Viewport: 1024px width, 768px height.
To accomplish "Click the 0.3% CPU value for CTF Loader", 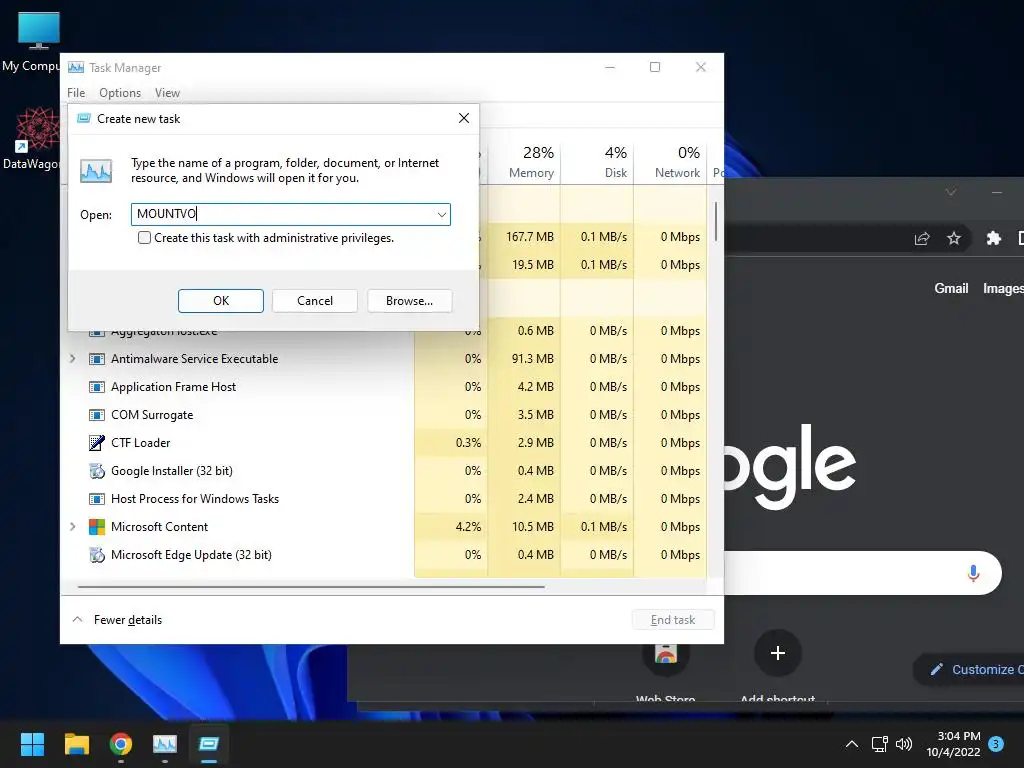I will 468,443.
